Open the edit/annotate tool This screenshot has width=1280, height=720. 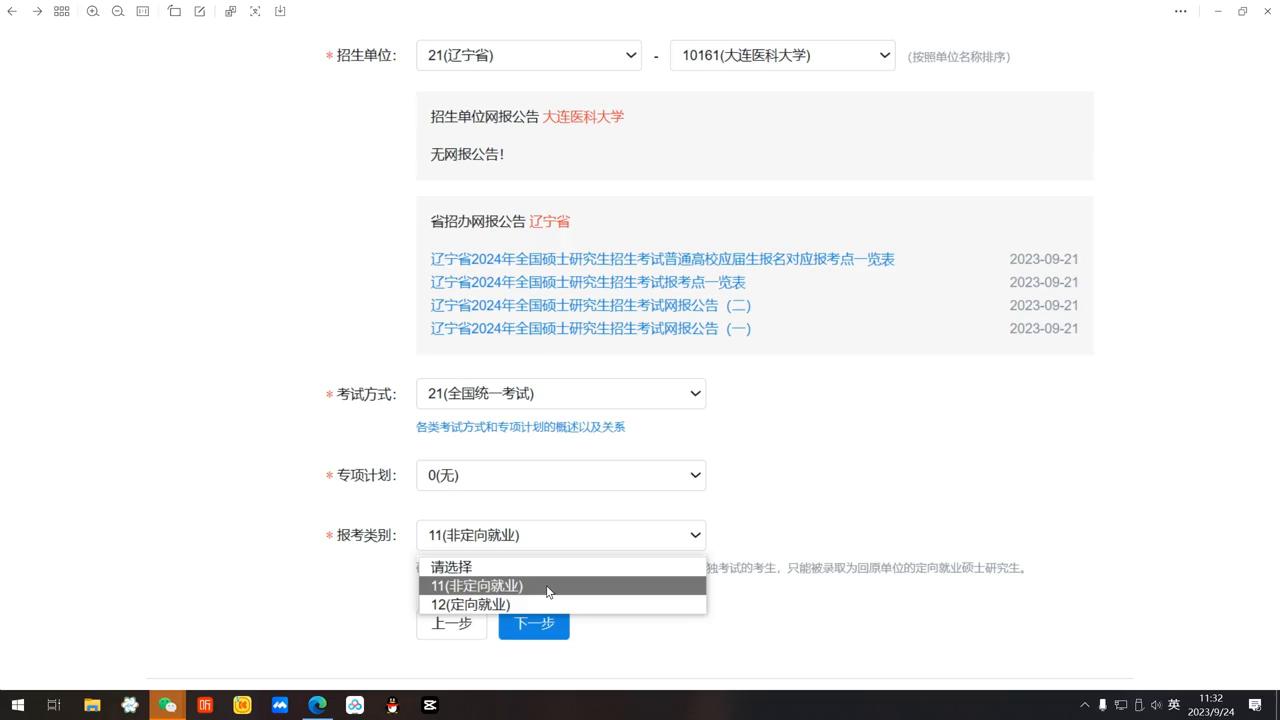click(200, 11)
